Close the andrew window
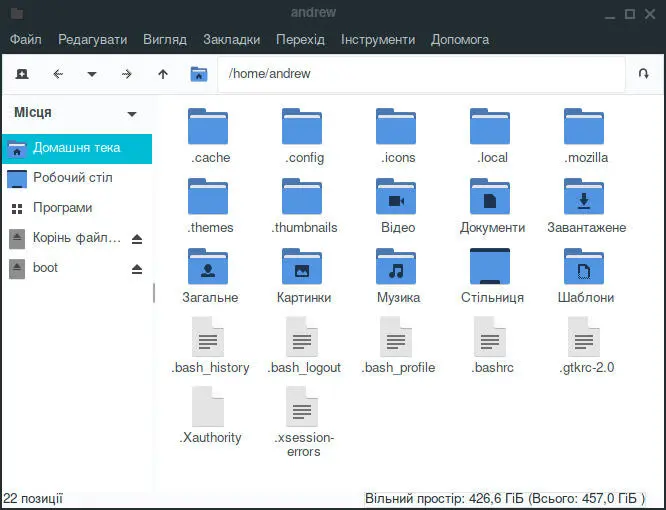 point(650,14)
